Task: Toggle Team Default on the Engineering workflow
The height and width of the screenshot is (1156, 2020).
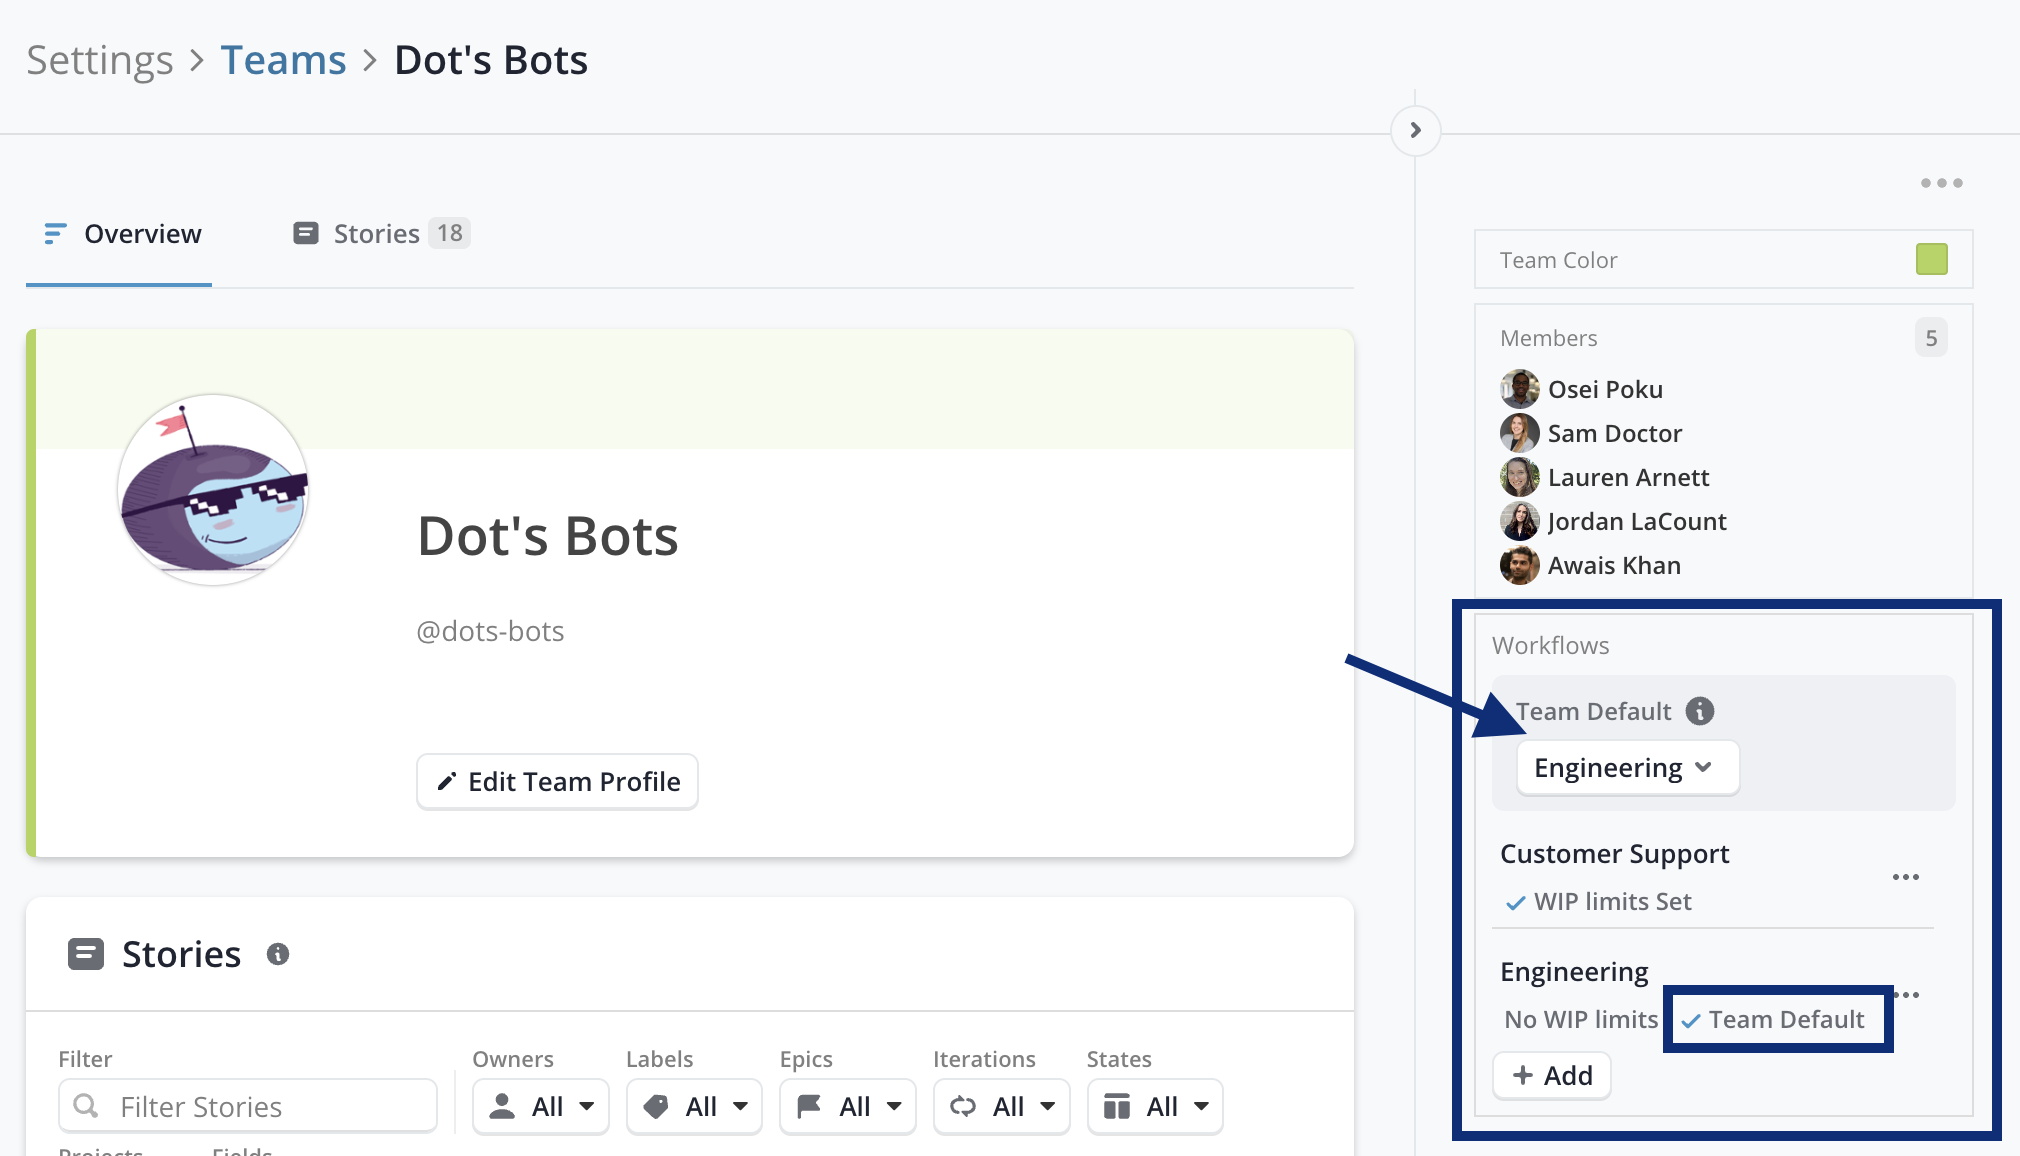Action: (1777, 1019)
